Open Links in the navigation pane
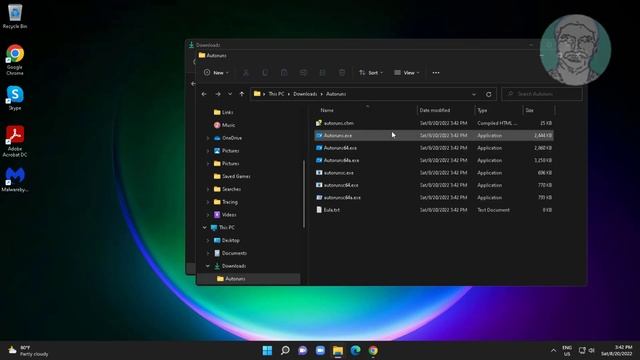640x360 pixels. coord(223,112)
